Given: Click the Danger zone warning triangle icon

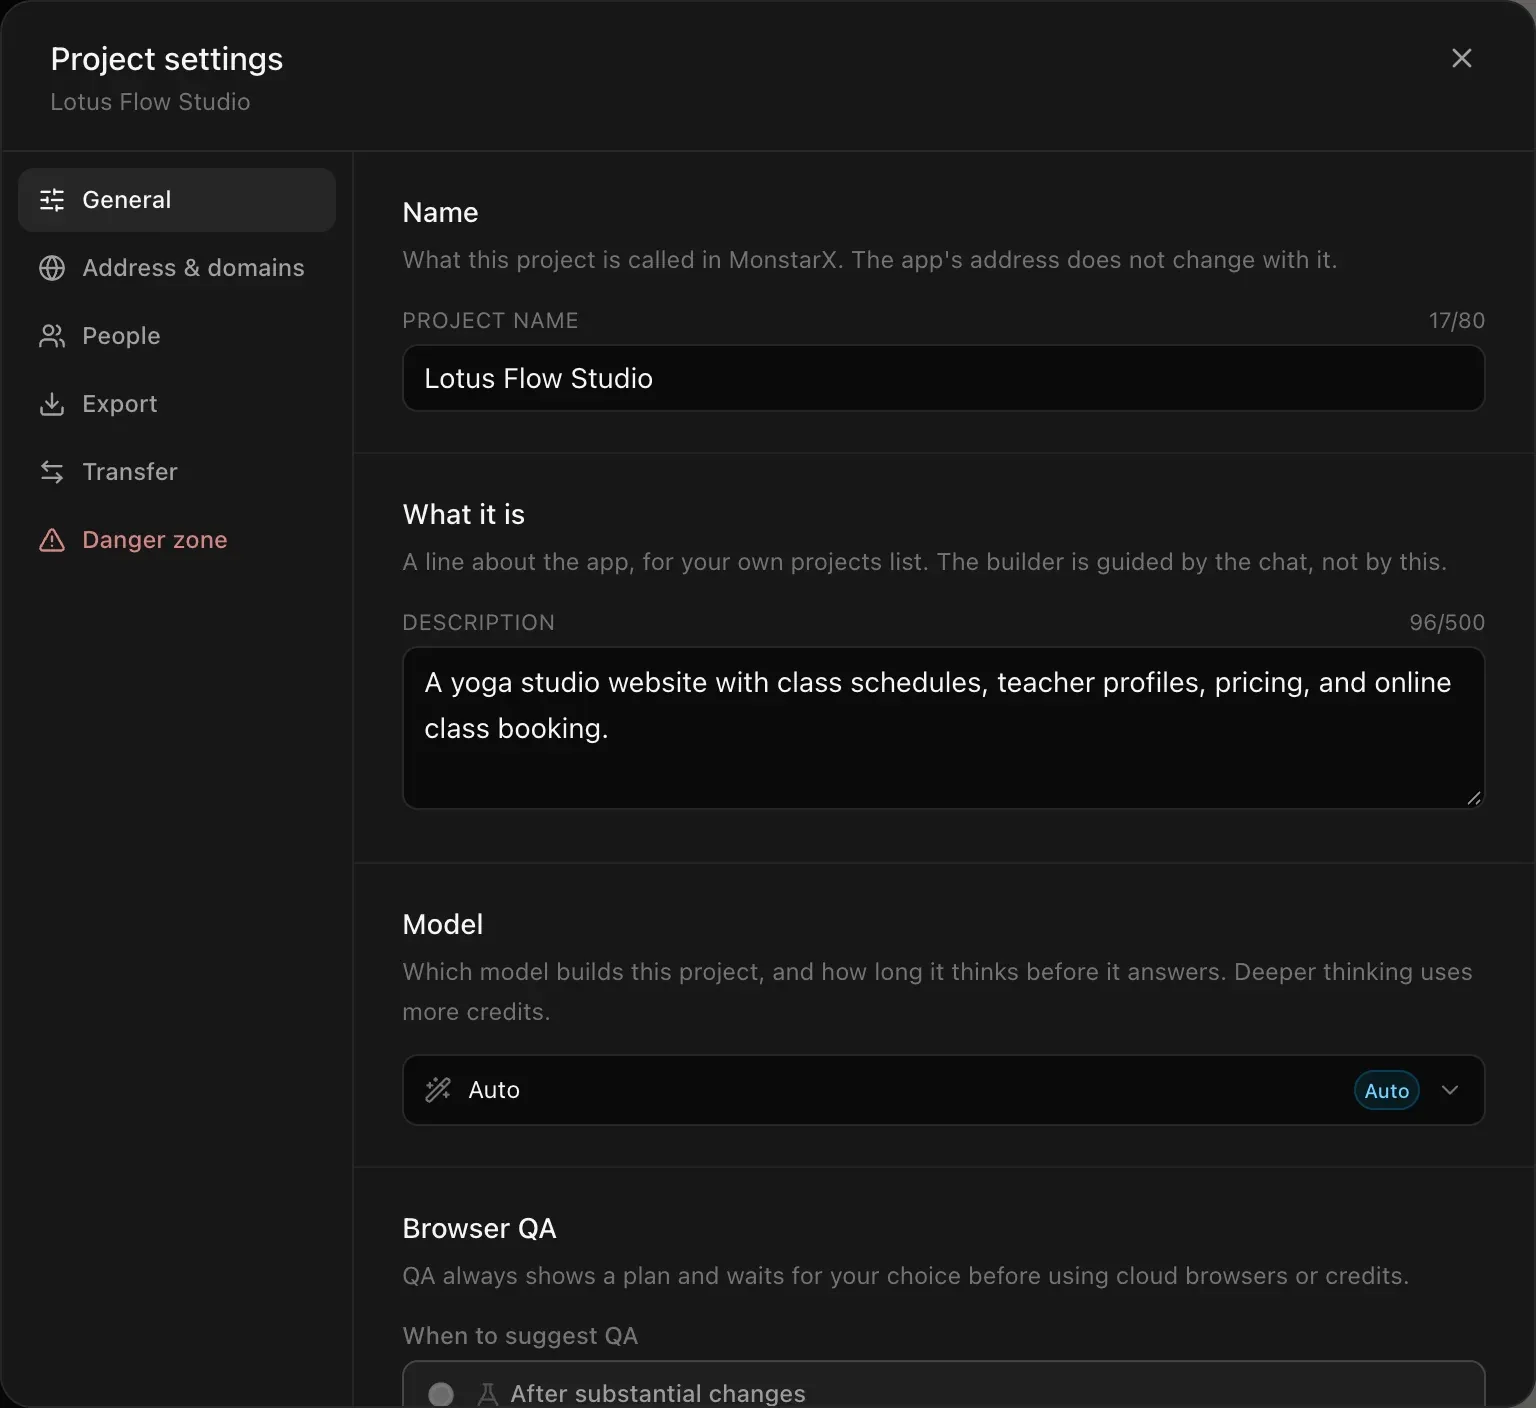Looking at the screenshot, I should click(52, 540).
